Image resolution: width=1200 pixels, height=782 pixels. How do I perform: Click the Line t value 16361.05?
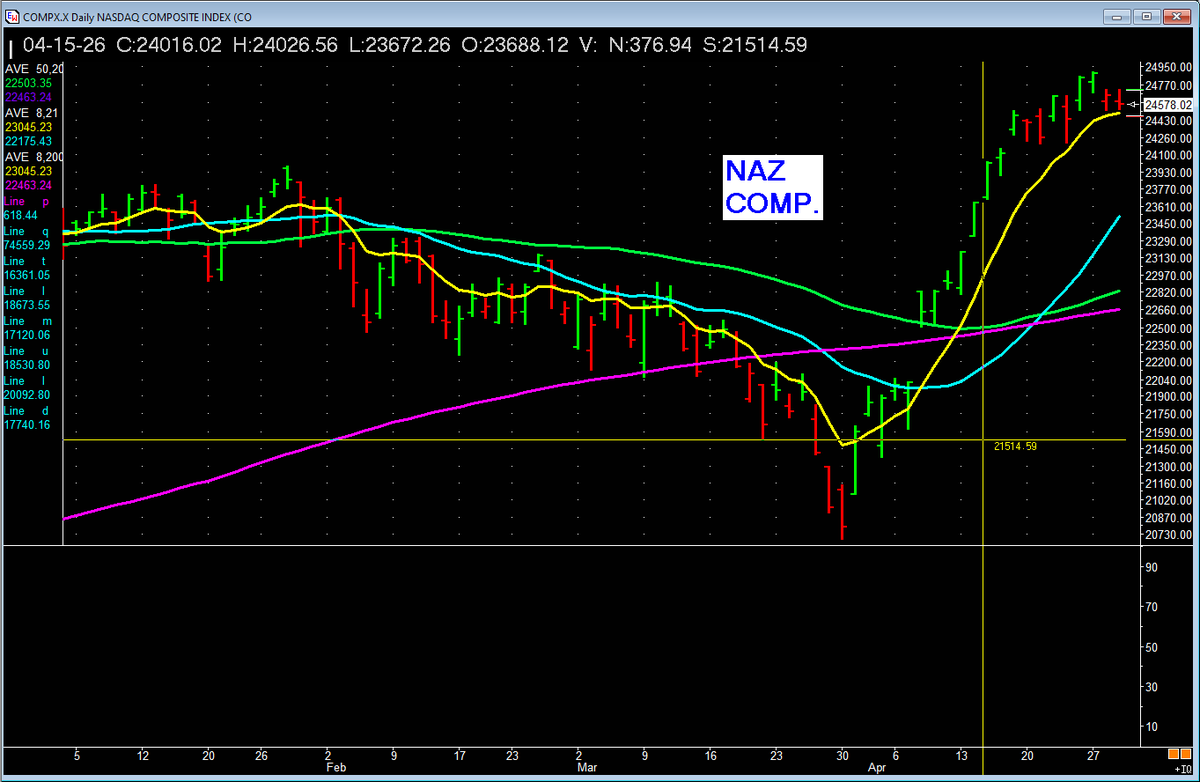coord(28,275)
